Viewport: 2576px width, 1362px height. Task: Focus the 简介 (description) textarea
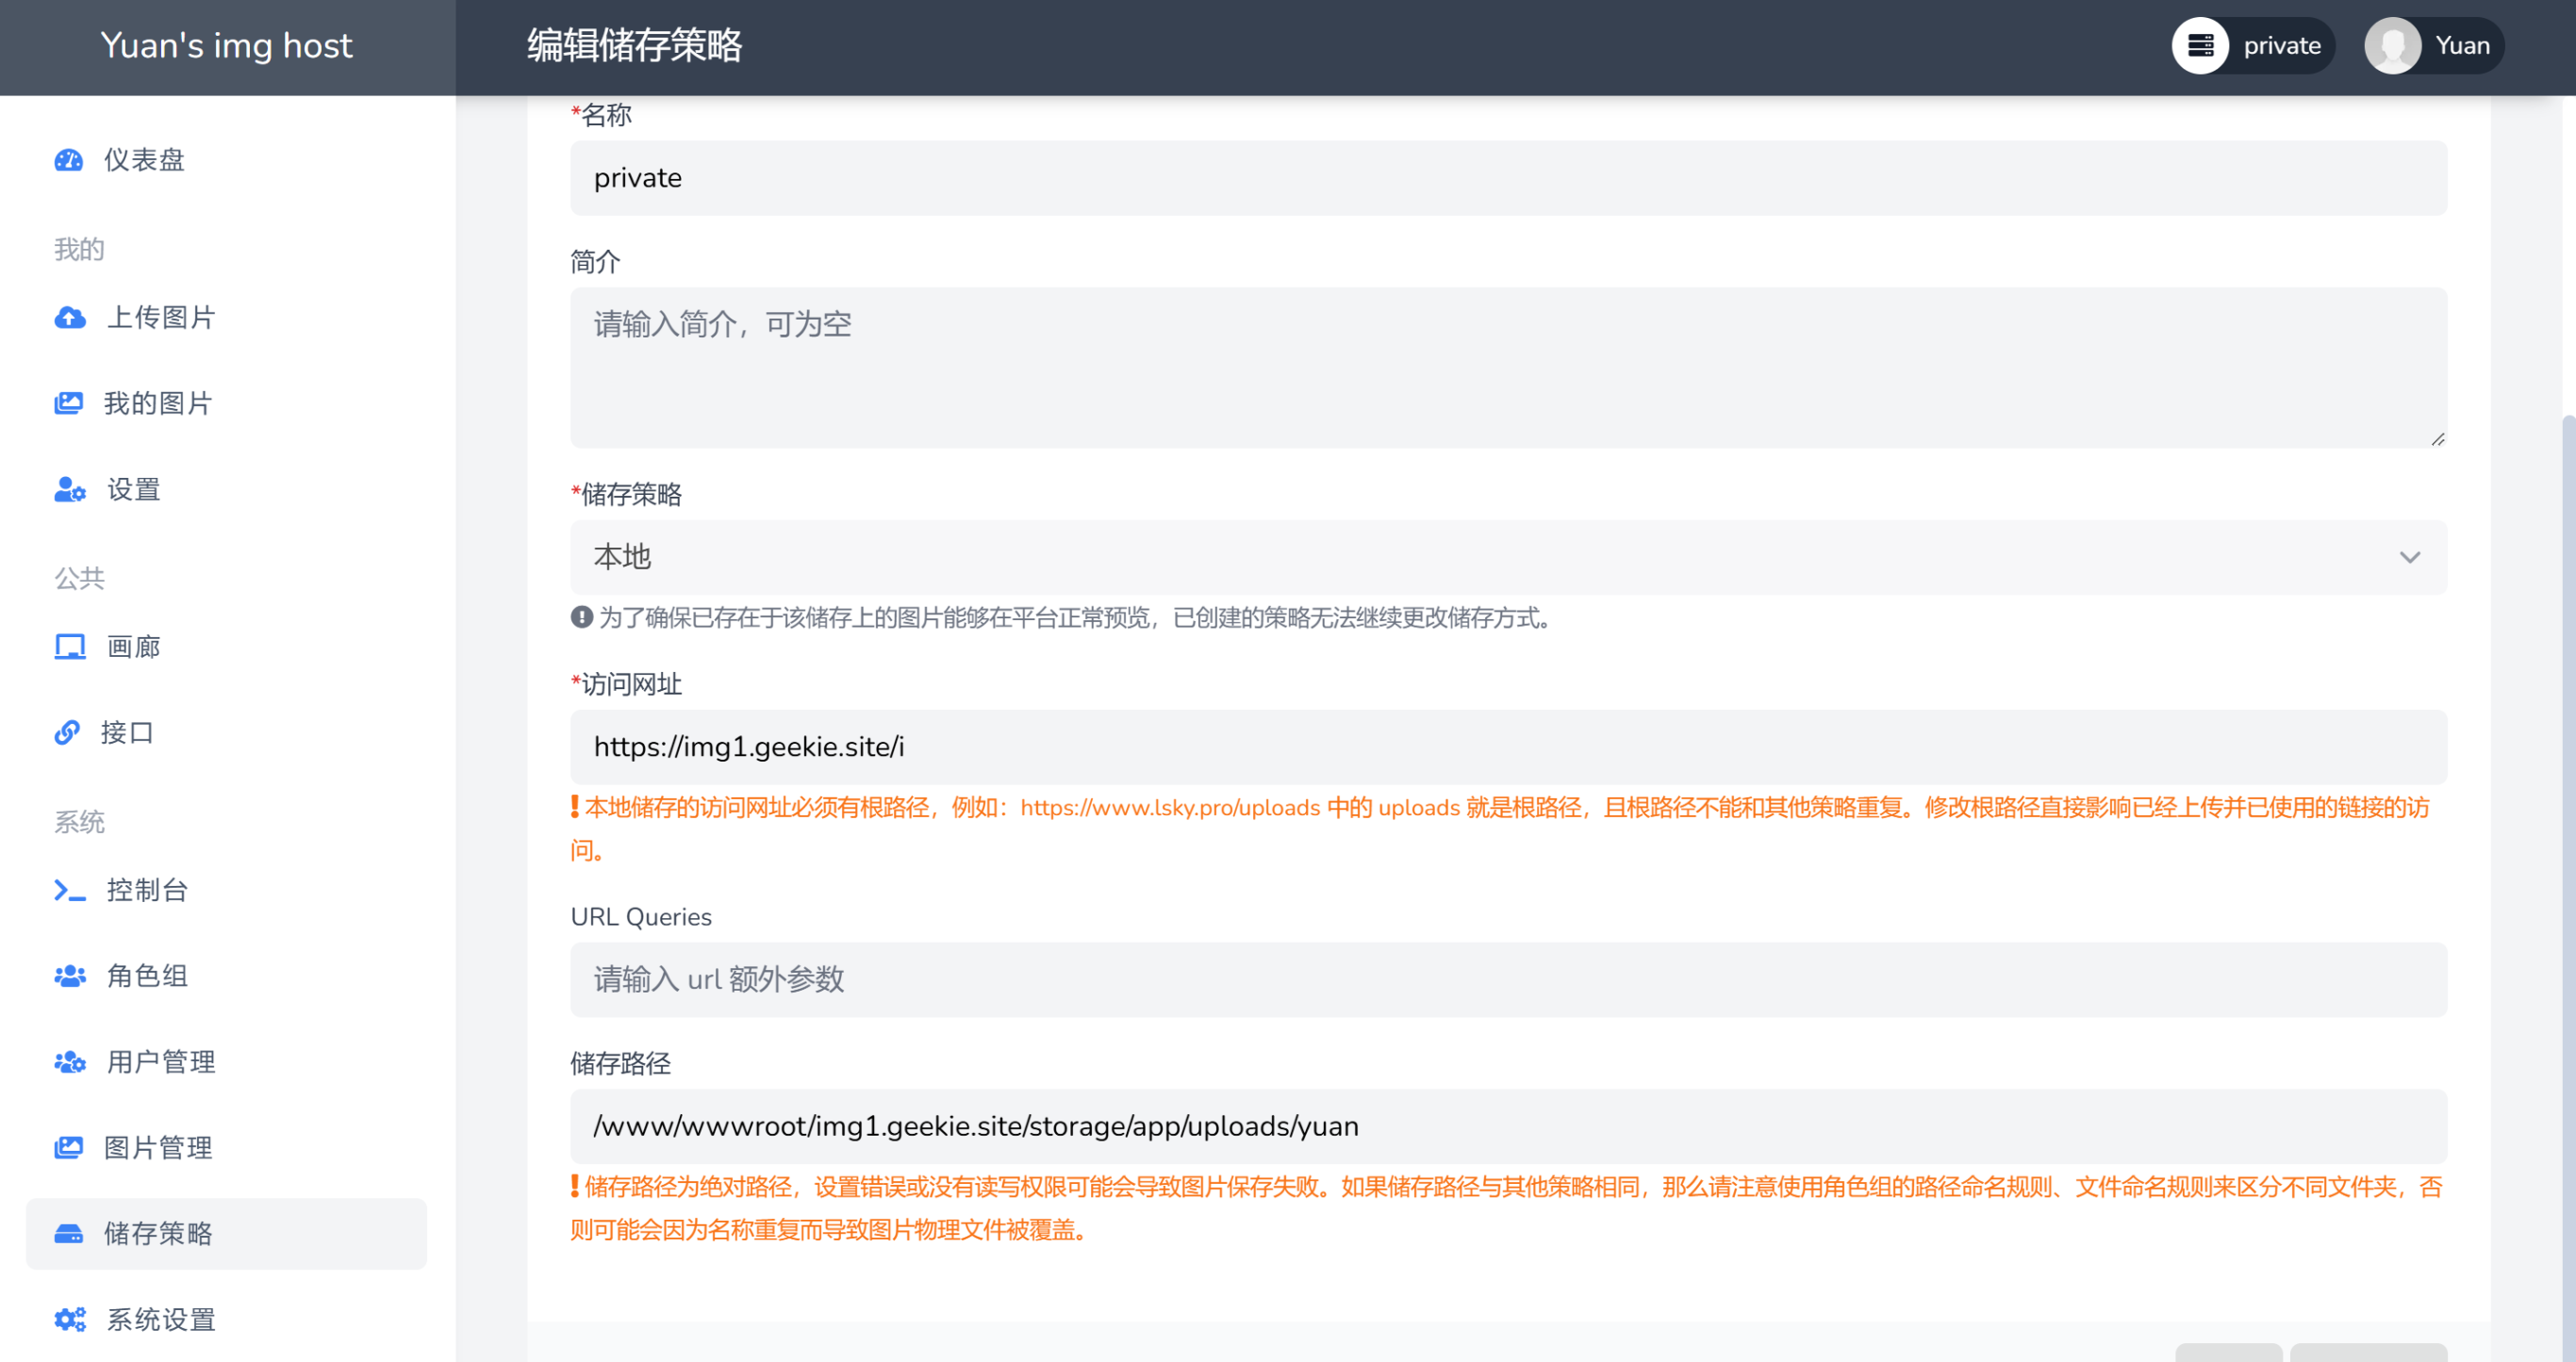1508,367
